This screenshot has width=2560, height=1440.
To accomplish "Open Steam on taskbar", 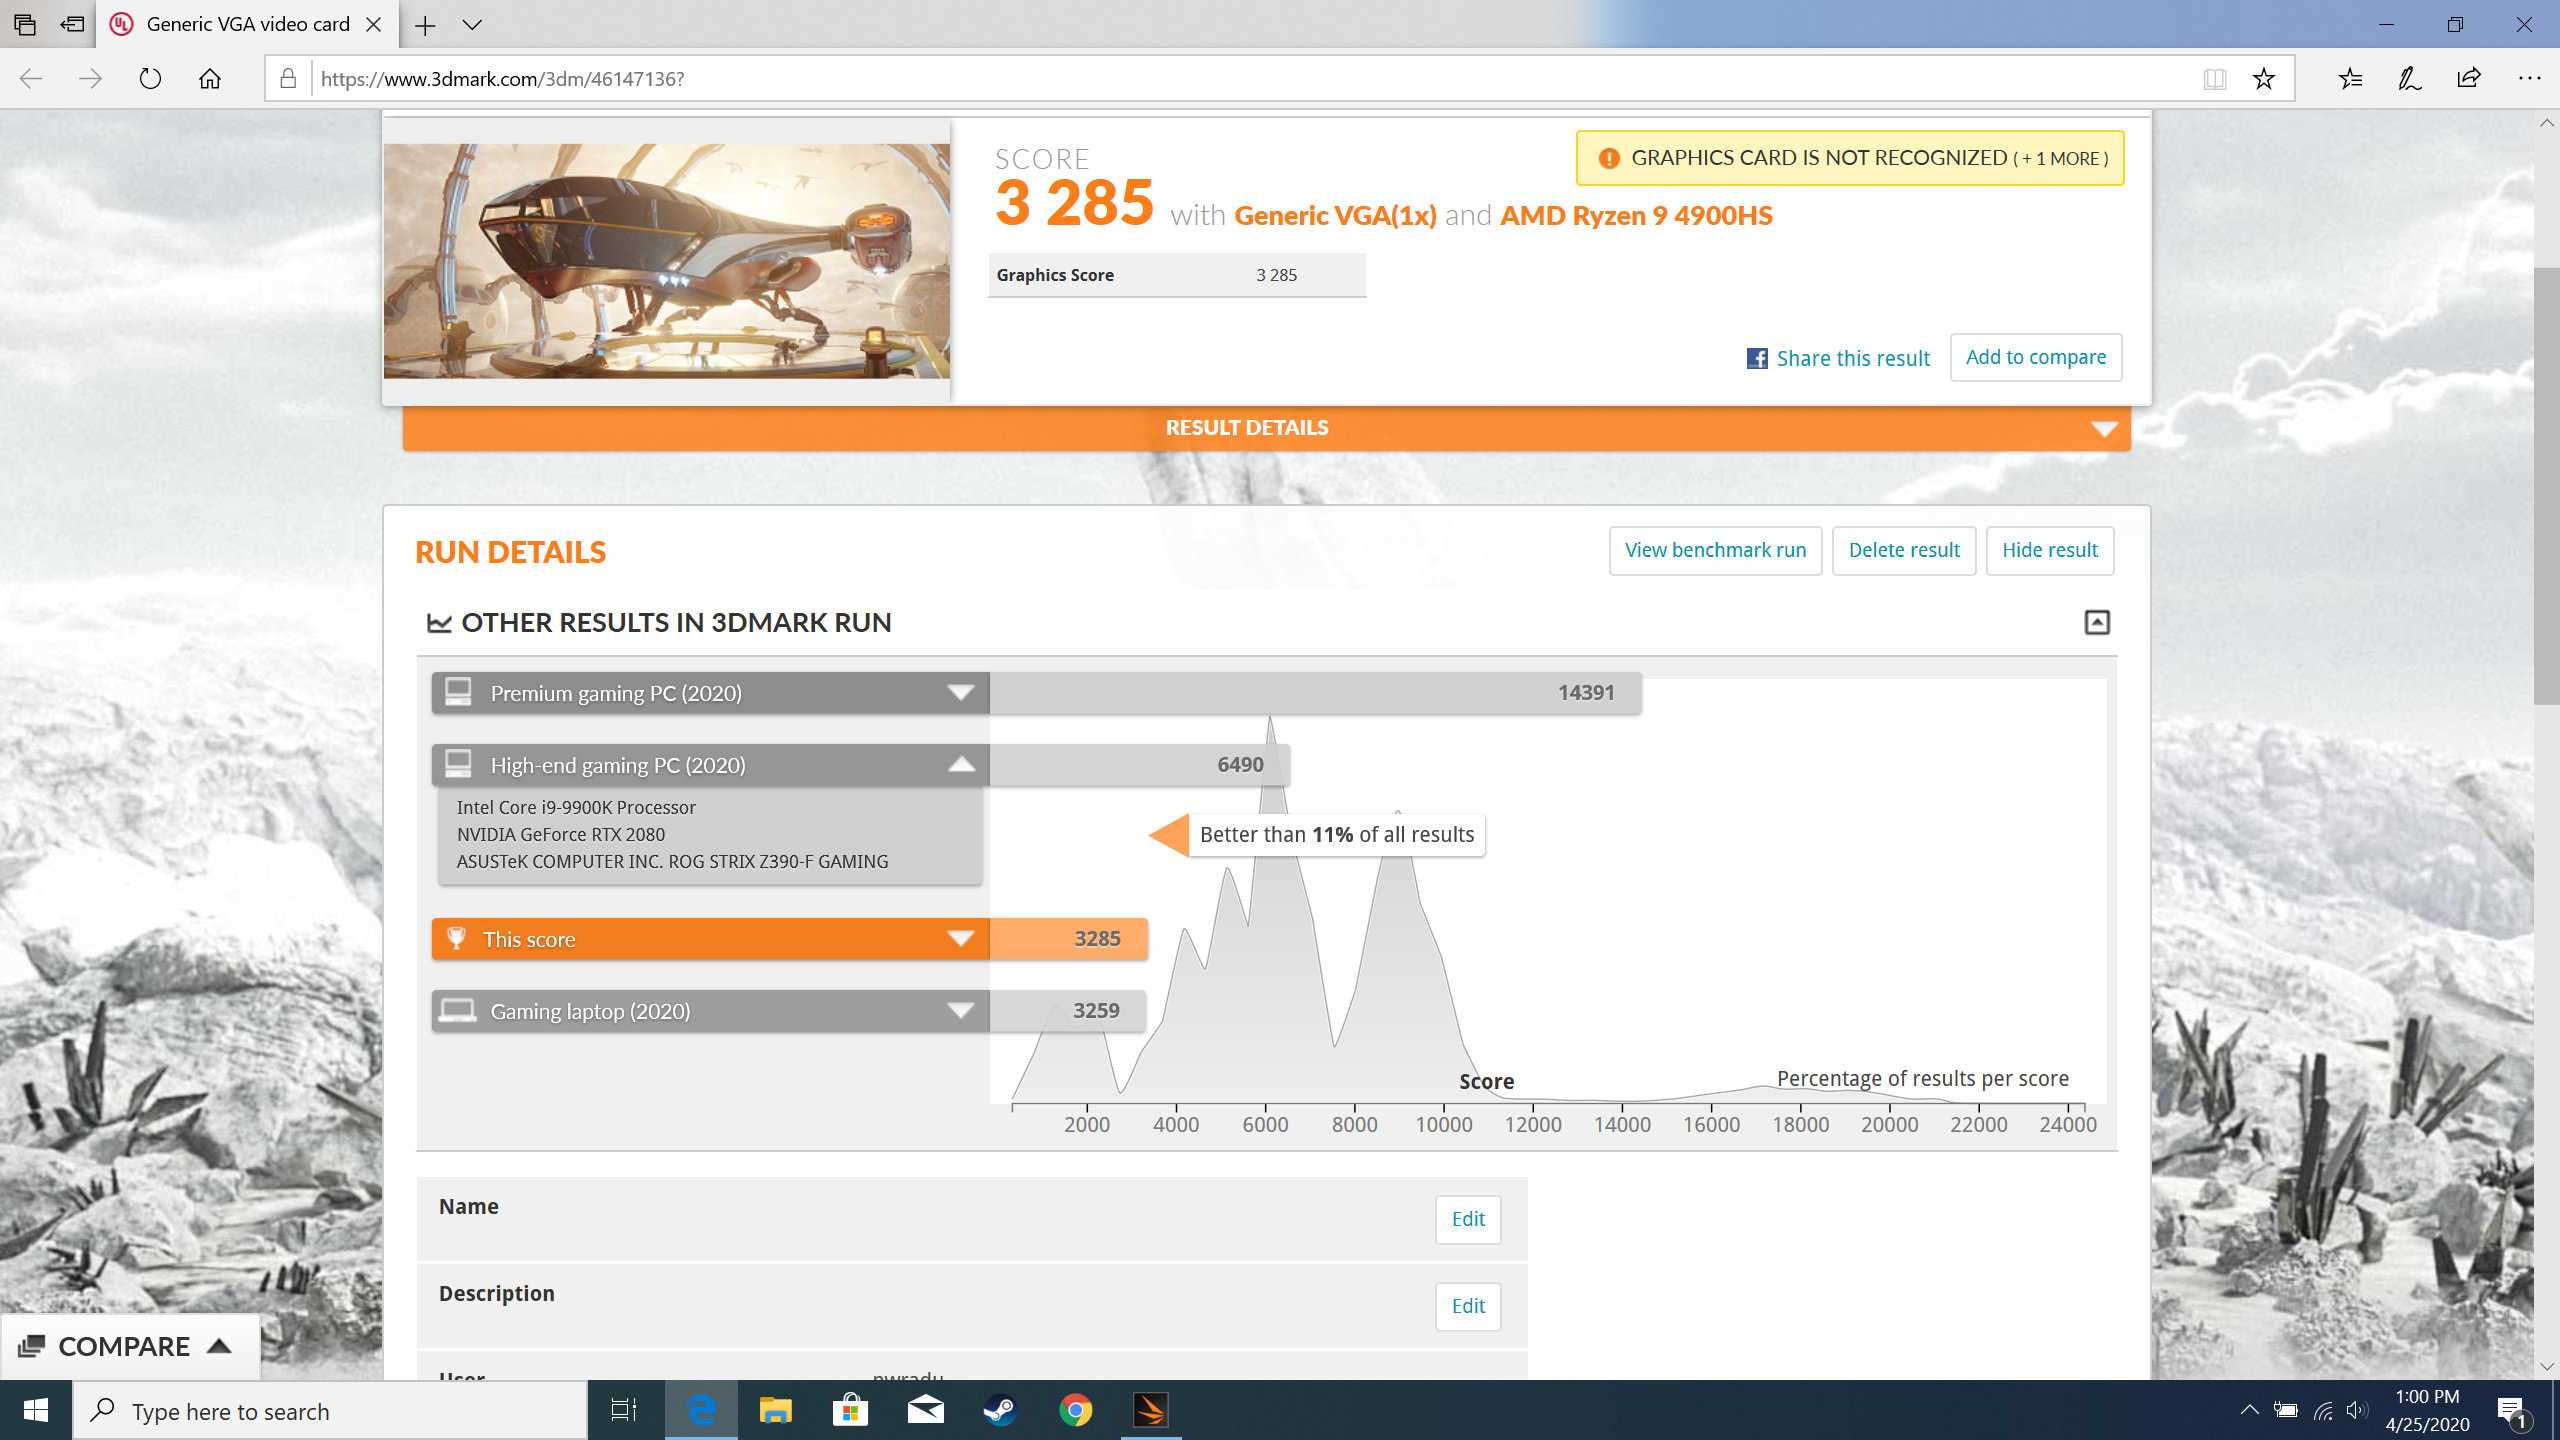I will pos(1000,1411).
